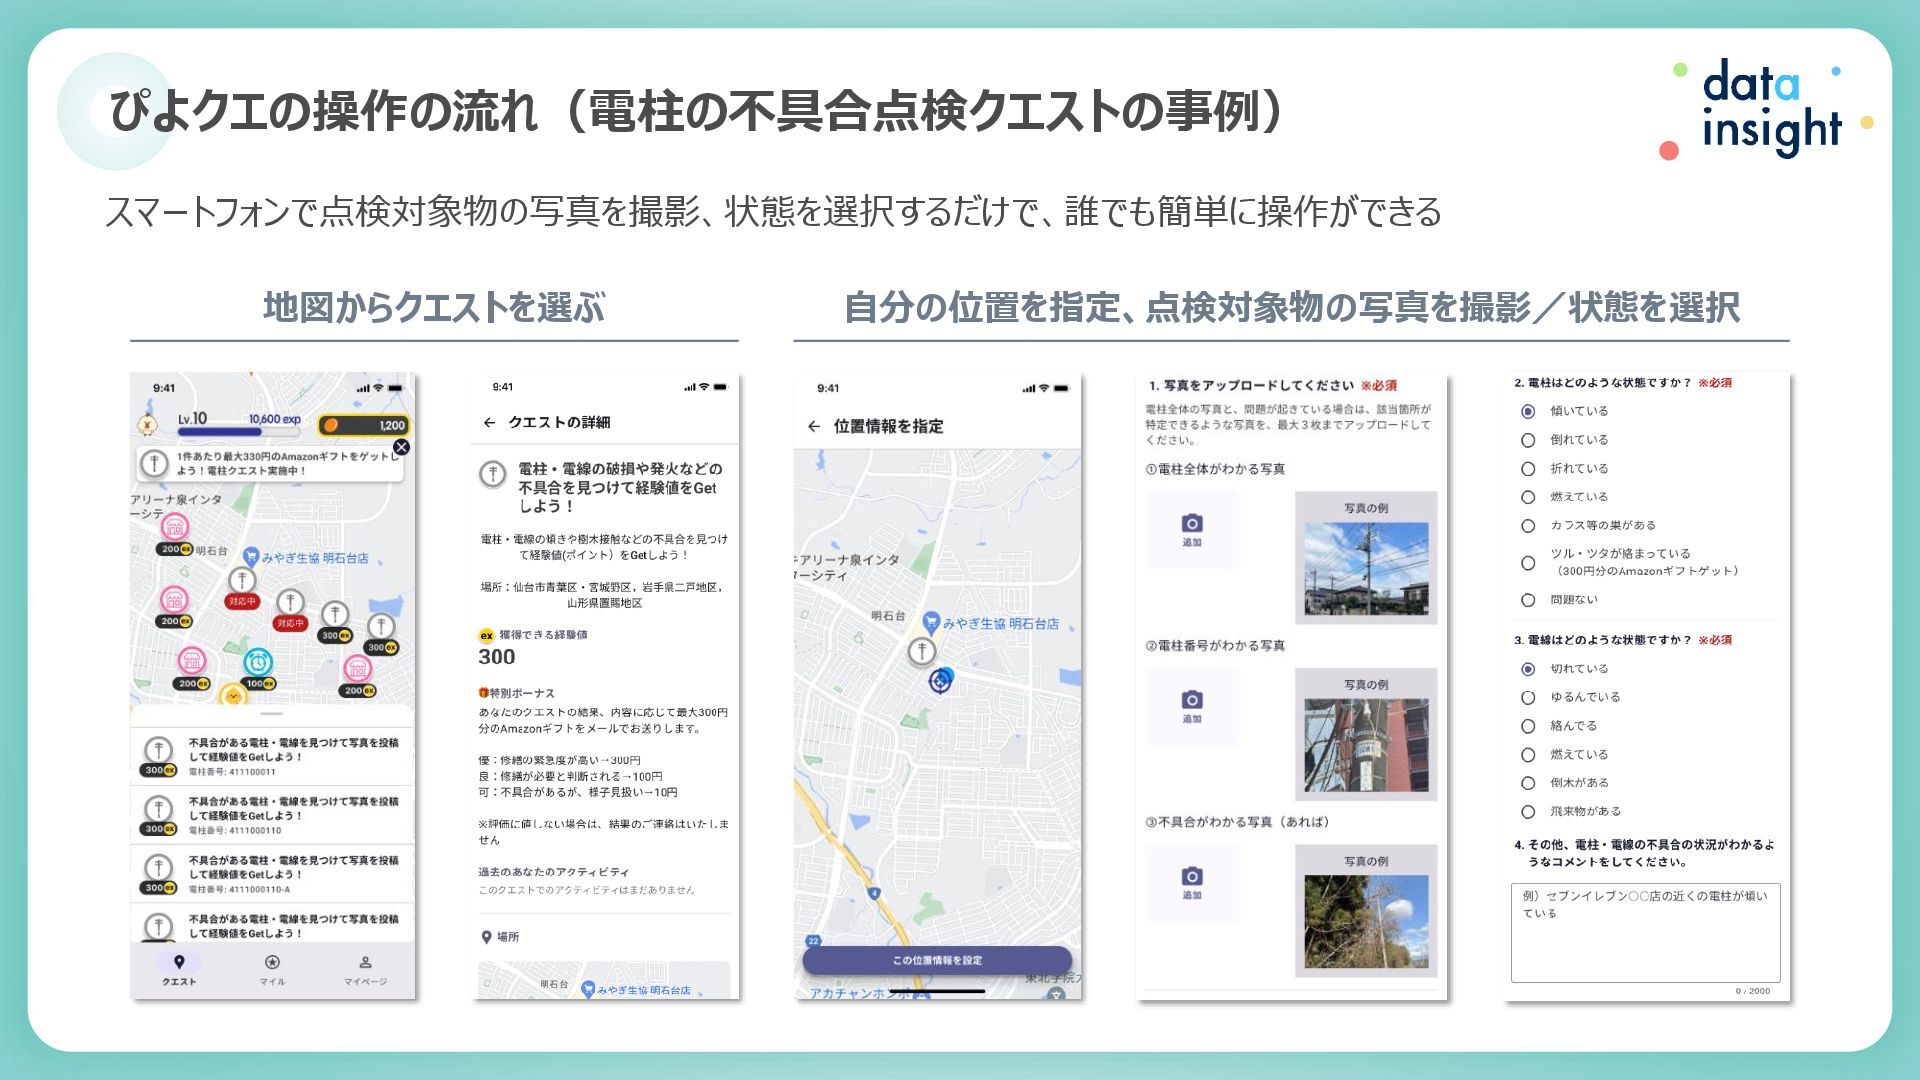Tap the teal alarm clock quest marker

click(x=257, y=662)
